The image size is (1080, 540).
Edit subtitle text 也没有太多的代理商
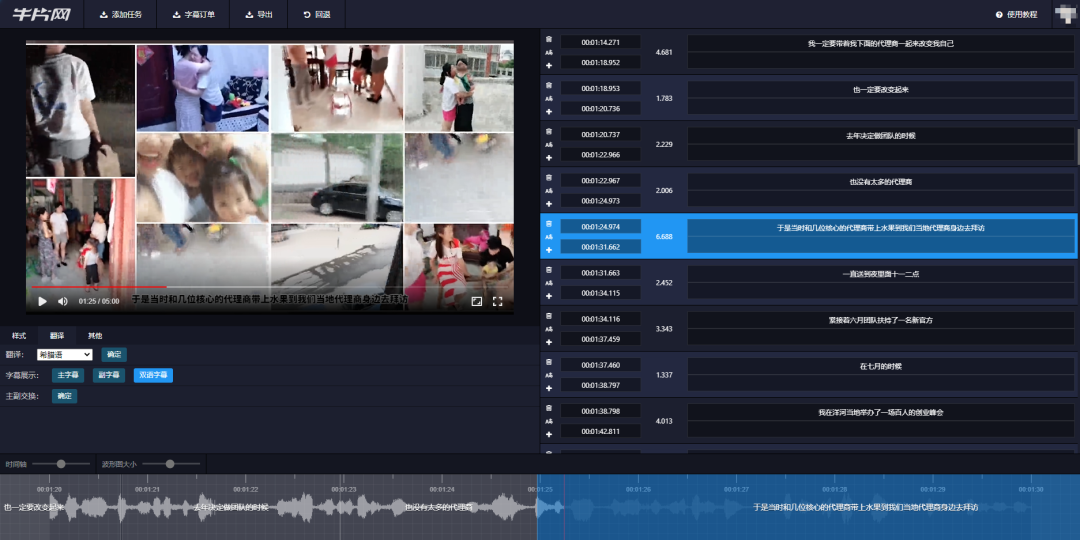pos(881,182)
